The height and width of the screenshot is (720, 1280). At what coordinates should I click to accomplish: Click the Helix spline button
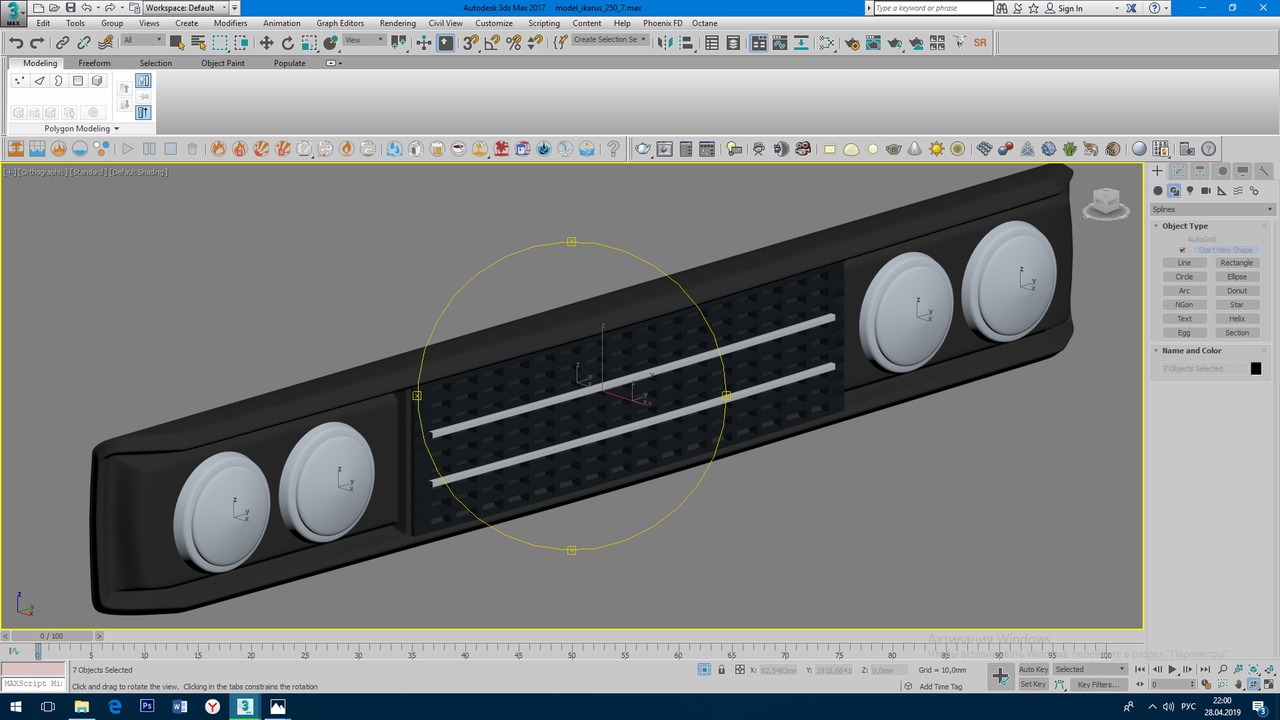pos(1236,319)
